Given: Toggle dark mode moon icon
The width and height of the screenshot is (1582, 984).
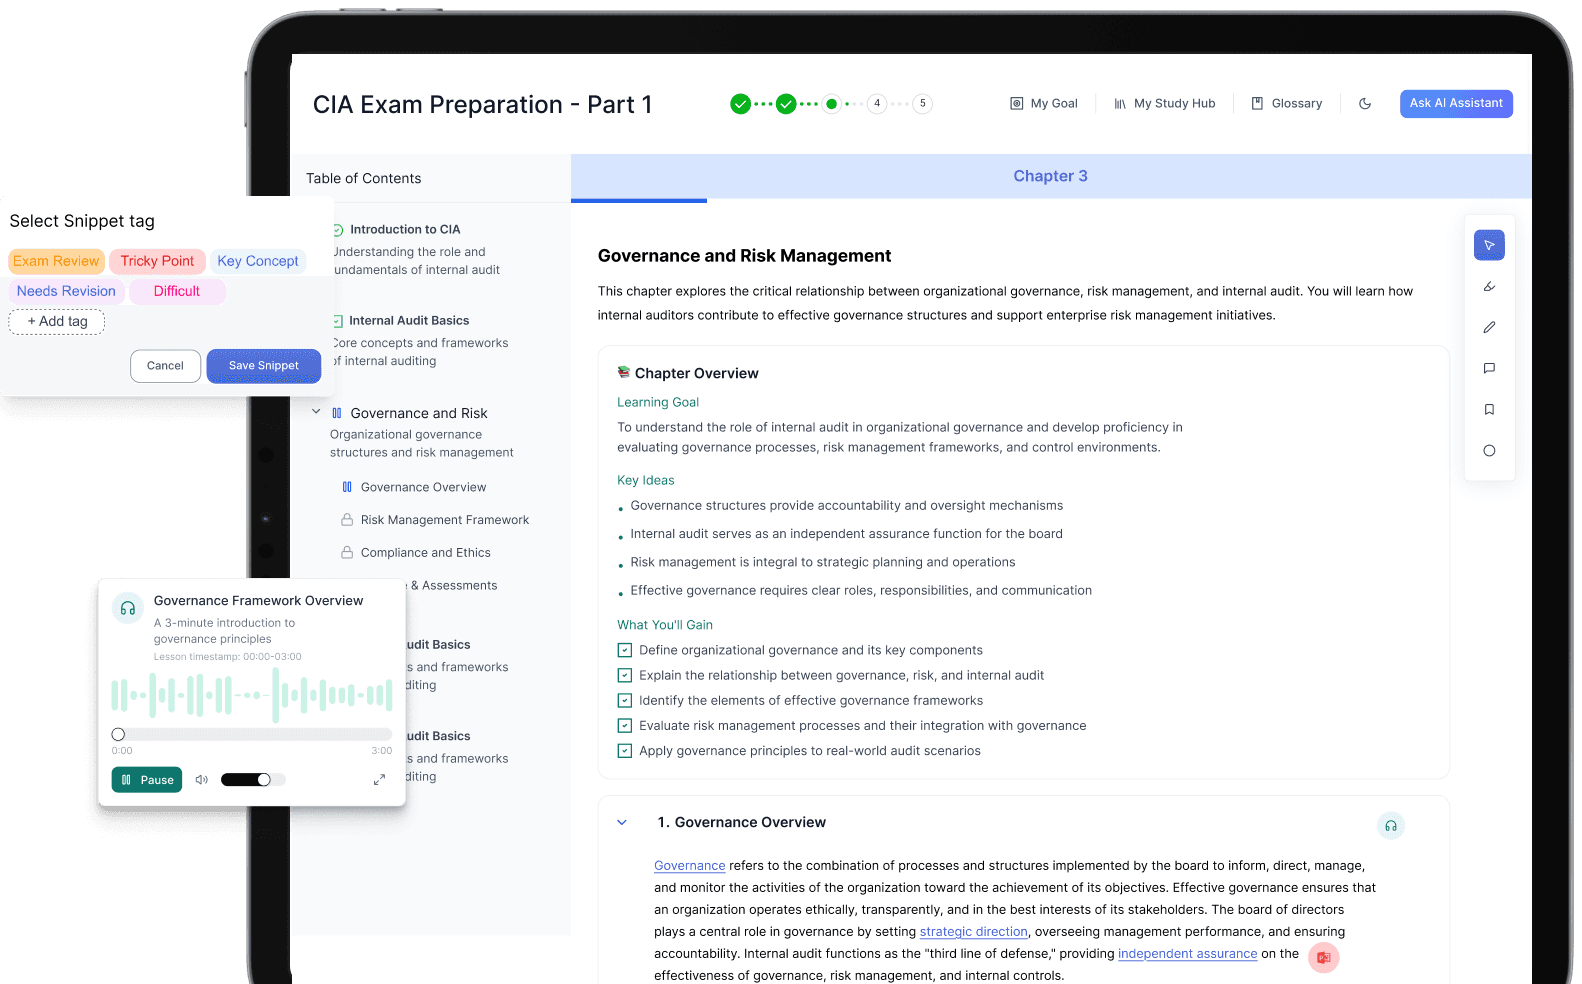Looking at the screenshot, I should (1365, 103).
